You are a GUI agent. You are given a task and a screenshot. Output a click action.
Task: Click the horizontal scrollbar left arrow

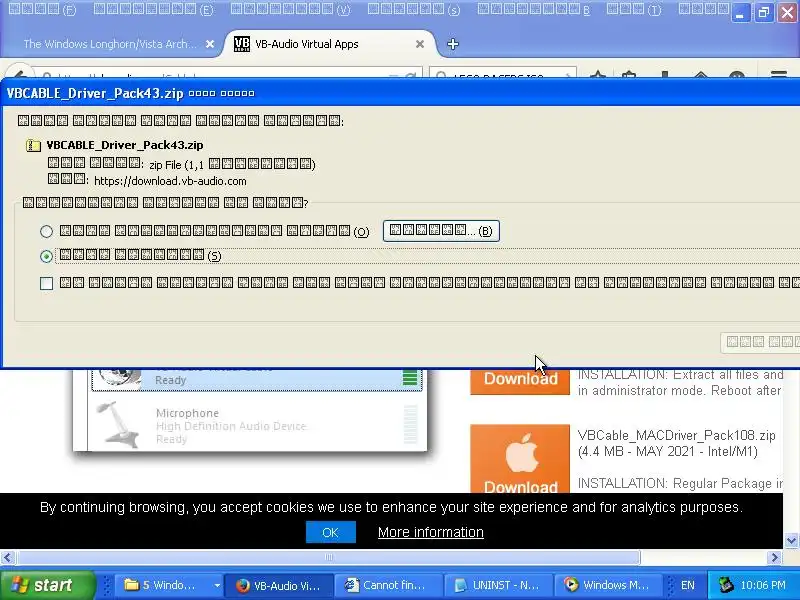[x=8, y=557]
